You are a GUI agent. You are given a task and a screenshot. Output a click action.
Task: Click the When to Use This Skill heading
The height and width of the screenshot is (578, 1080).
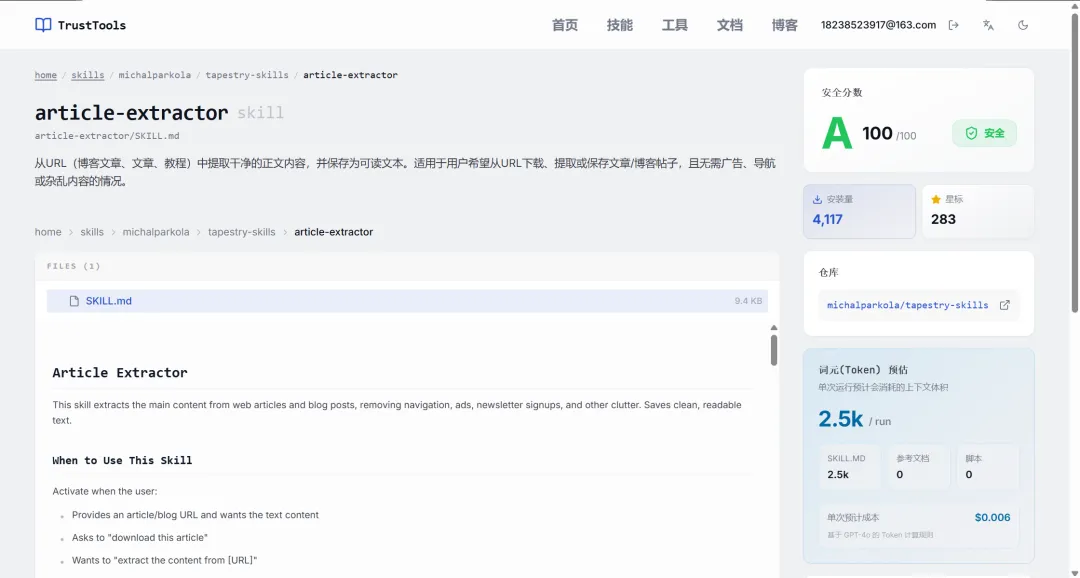point(122,460)
